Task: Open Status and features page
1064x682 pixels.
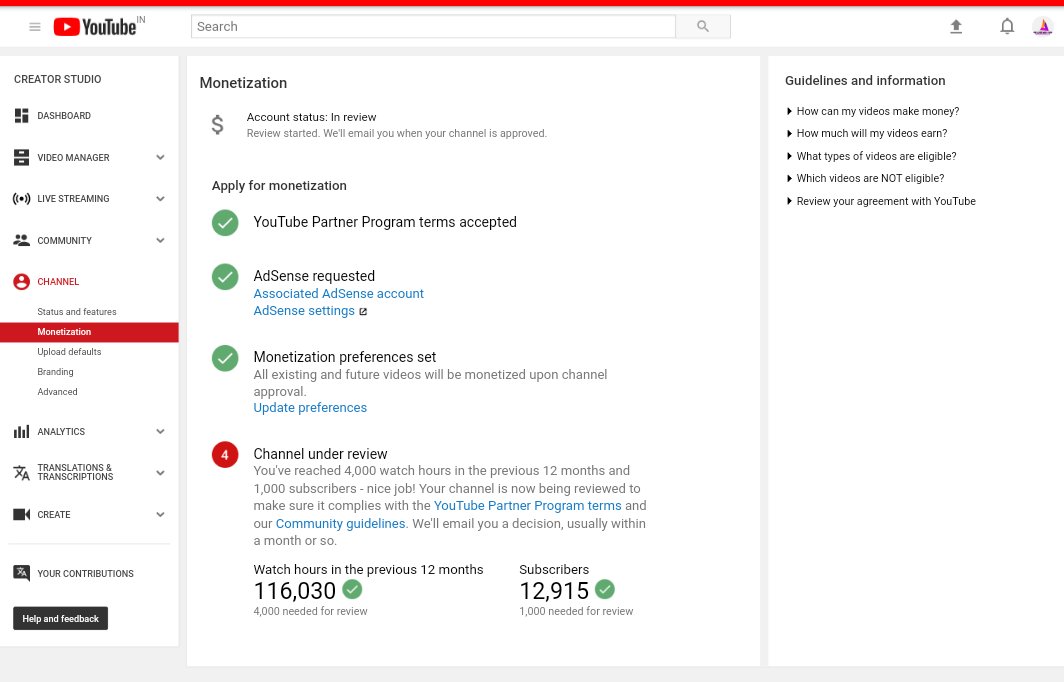Action: (x=77, y=312)
